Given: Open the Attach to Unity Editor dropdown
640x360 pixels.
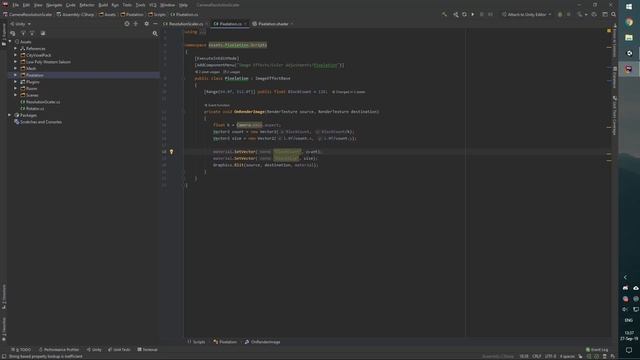Looking at the screenshot, I should coord(527,14).
